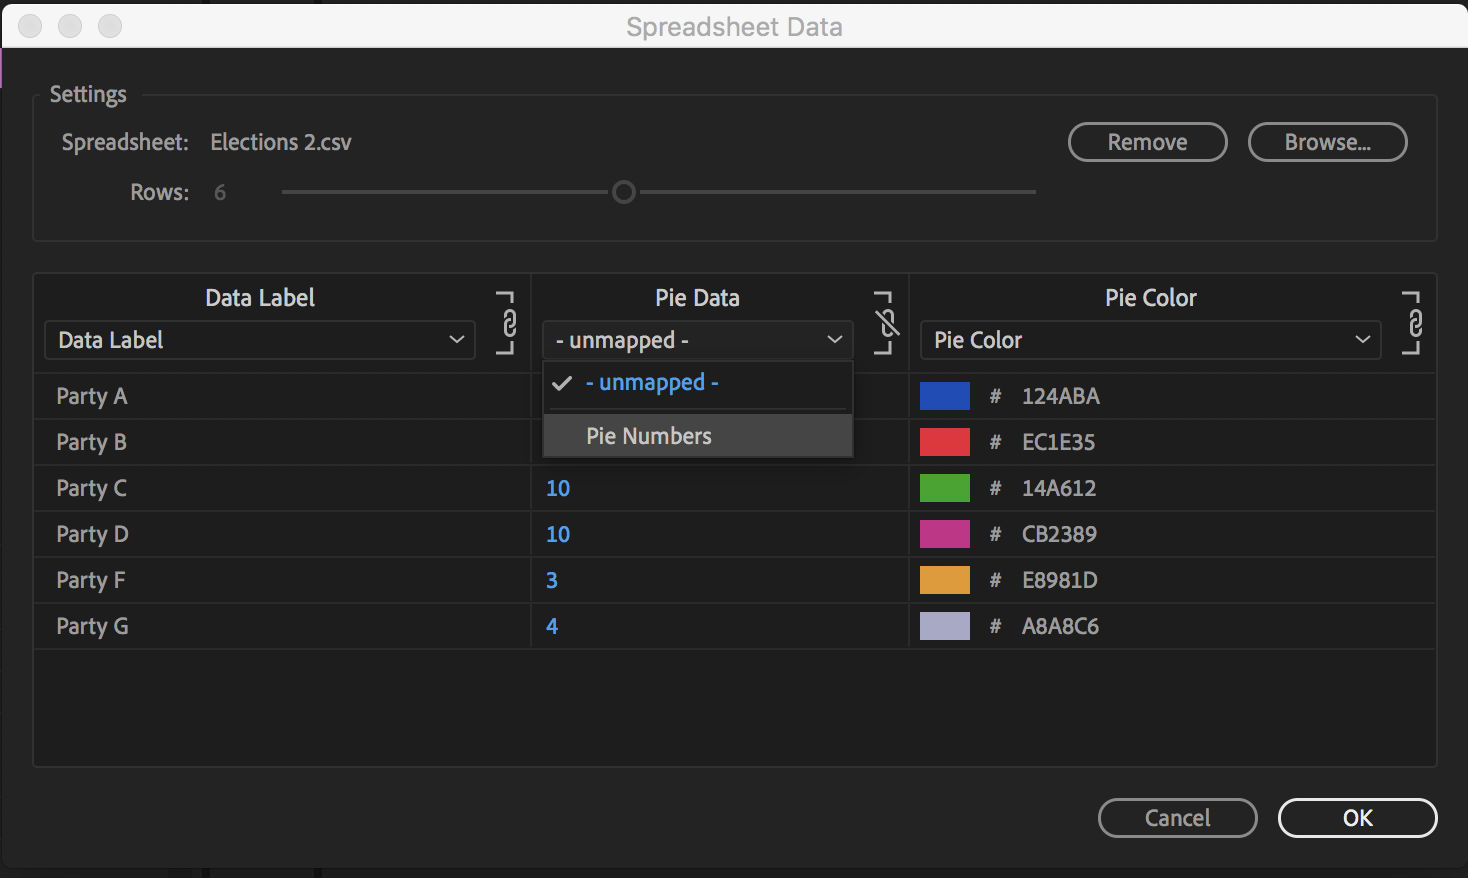
Task: Edit the CB2389 hex value for Party D
Action: (1058, 533)
